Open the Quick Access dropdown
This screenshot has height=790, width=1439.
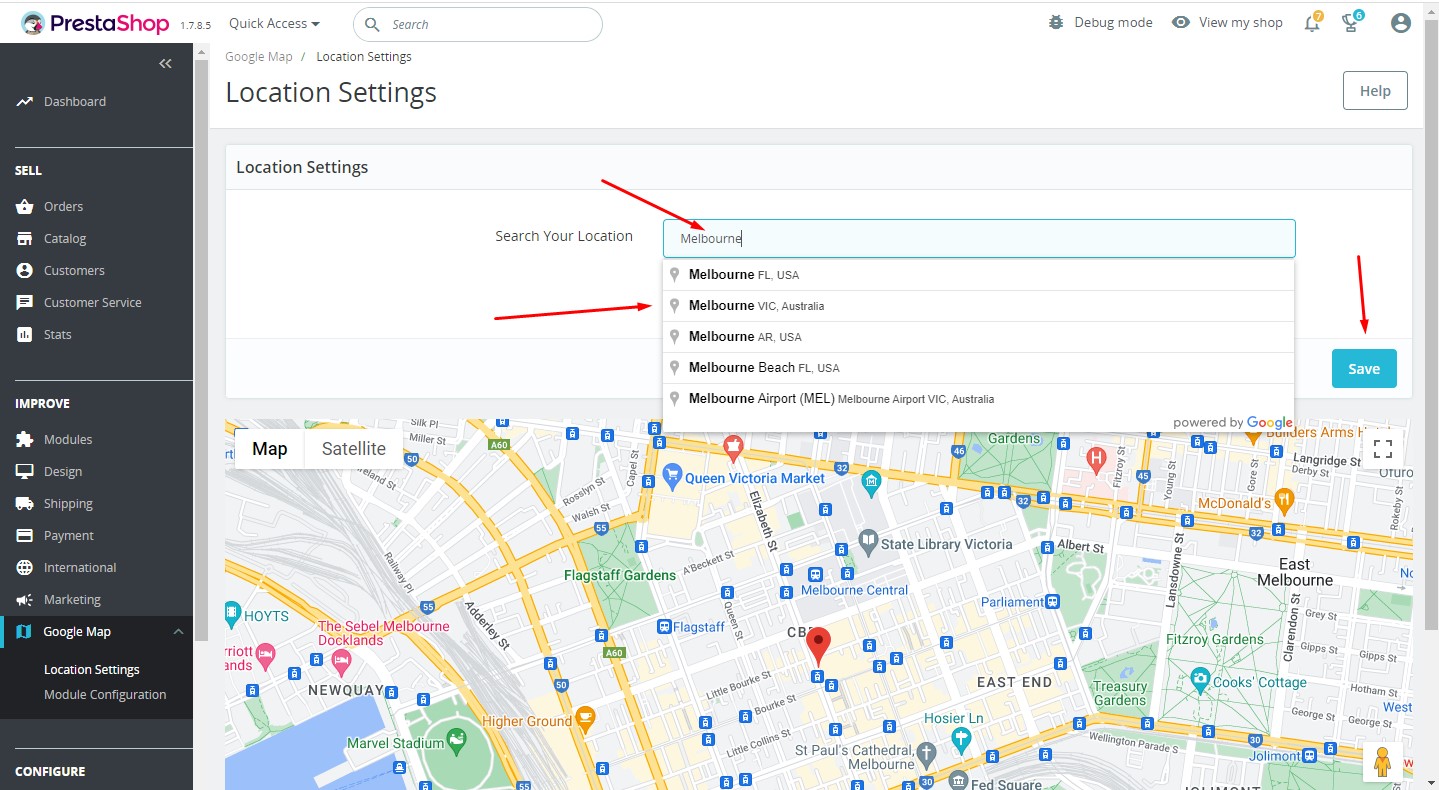[274, 23]
